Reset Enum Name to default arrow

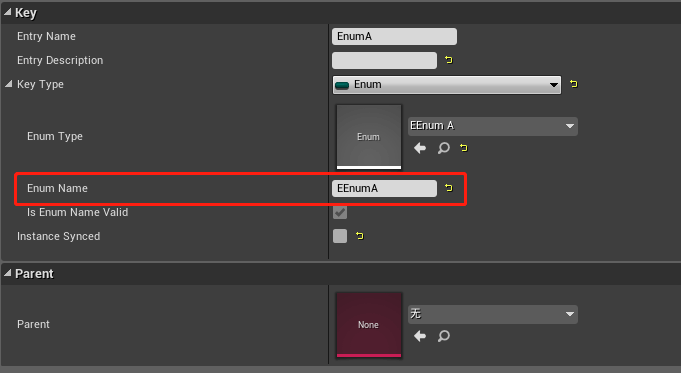pos(449,188)
